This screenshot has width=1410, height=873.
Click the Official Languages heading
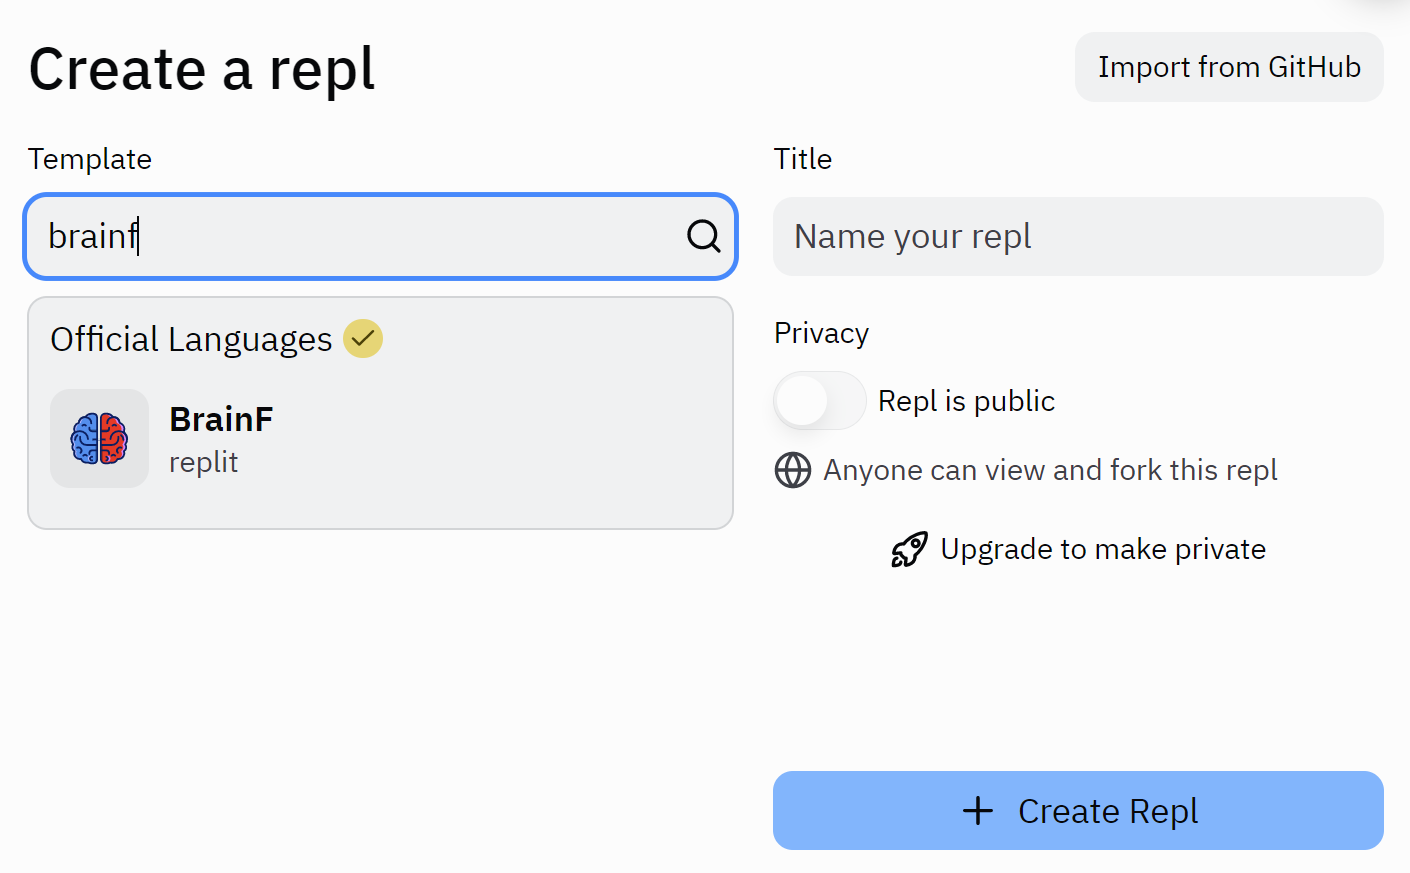pyautogui.click(x=191, y=339)
